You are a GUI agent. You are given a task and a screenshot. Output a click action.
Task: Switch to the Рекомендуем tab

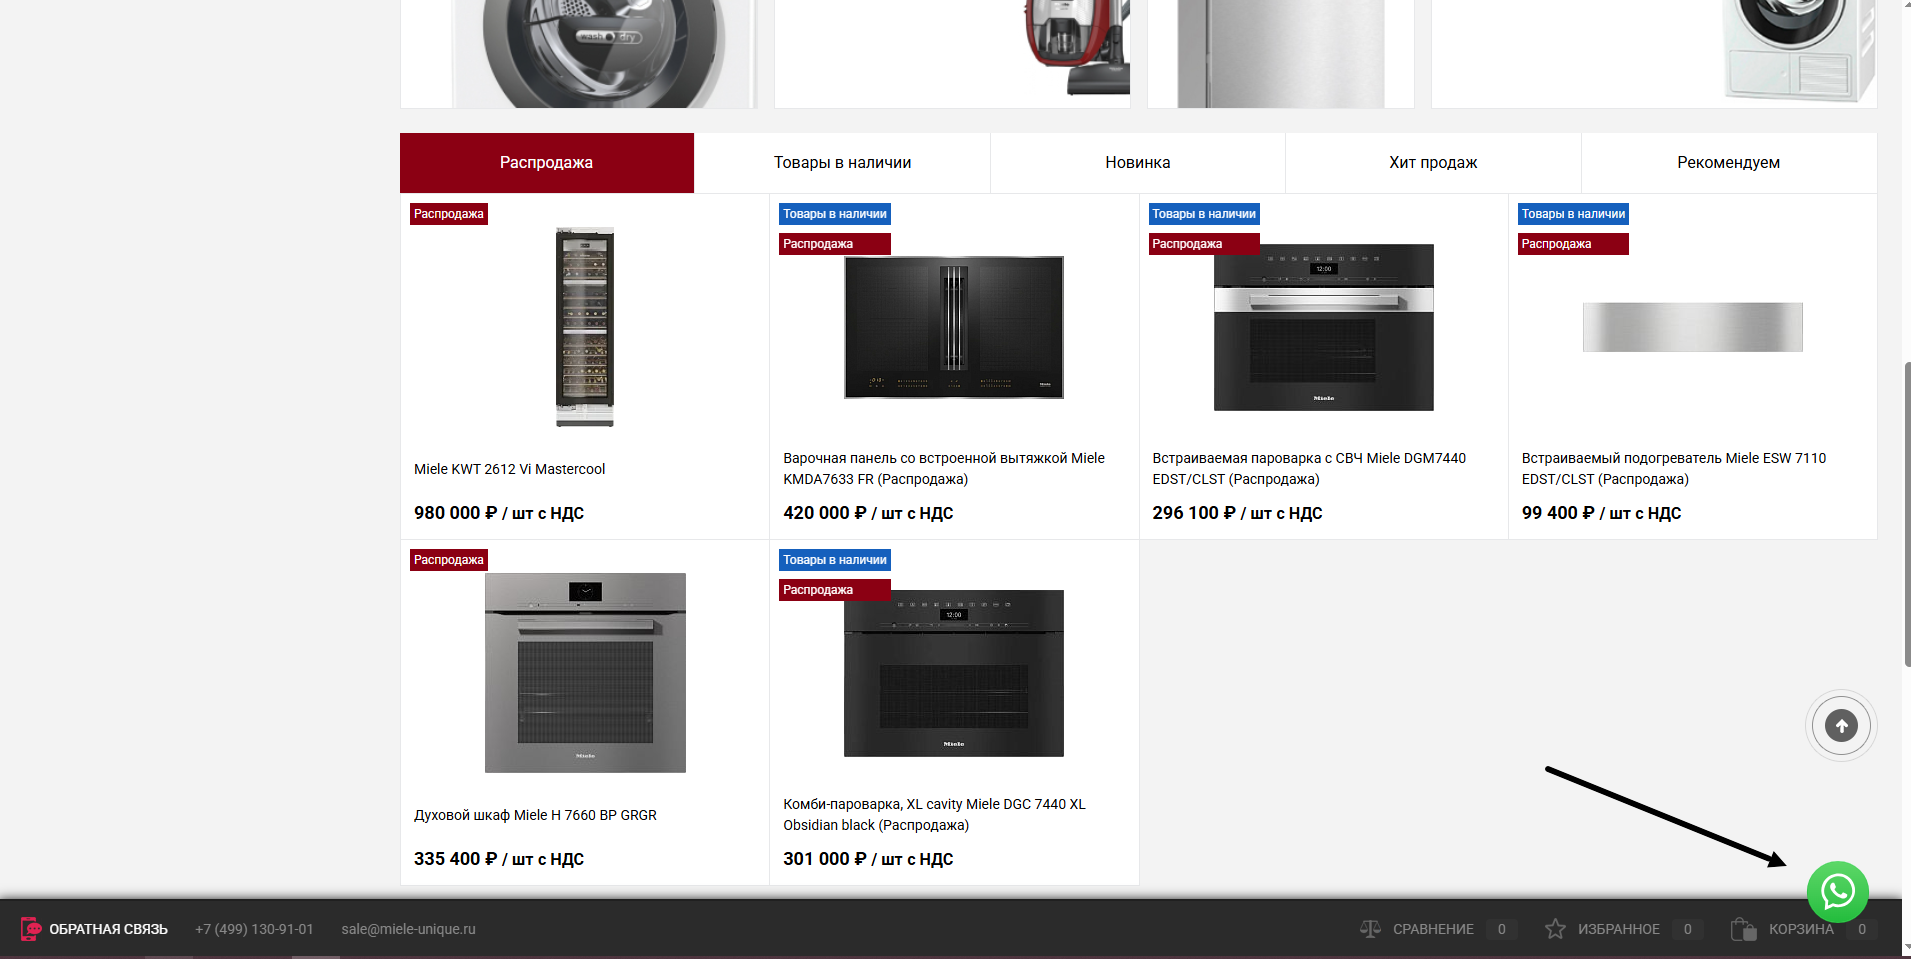point(1728,163)
